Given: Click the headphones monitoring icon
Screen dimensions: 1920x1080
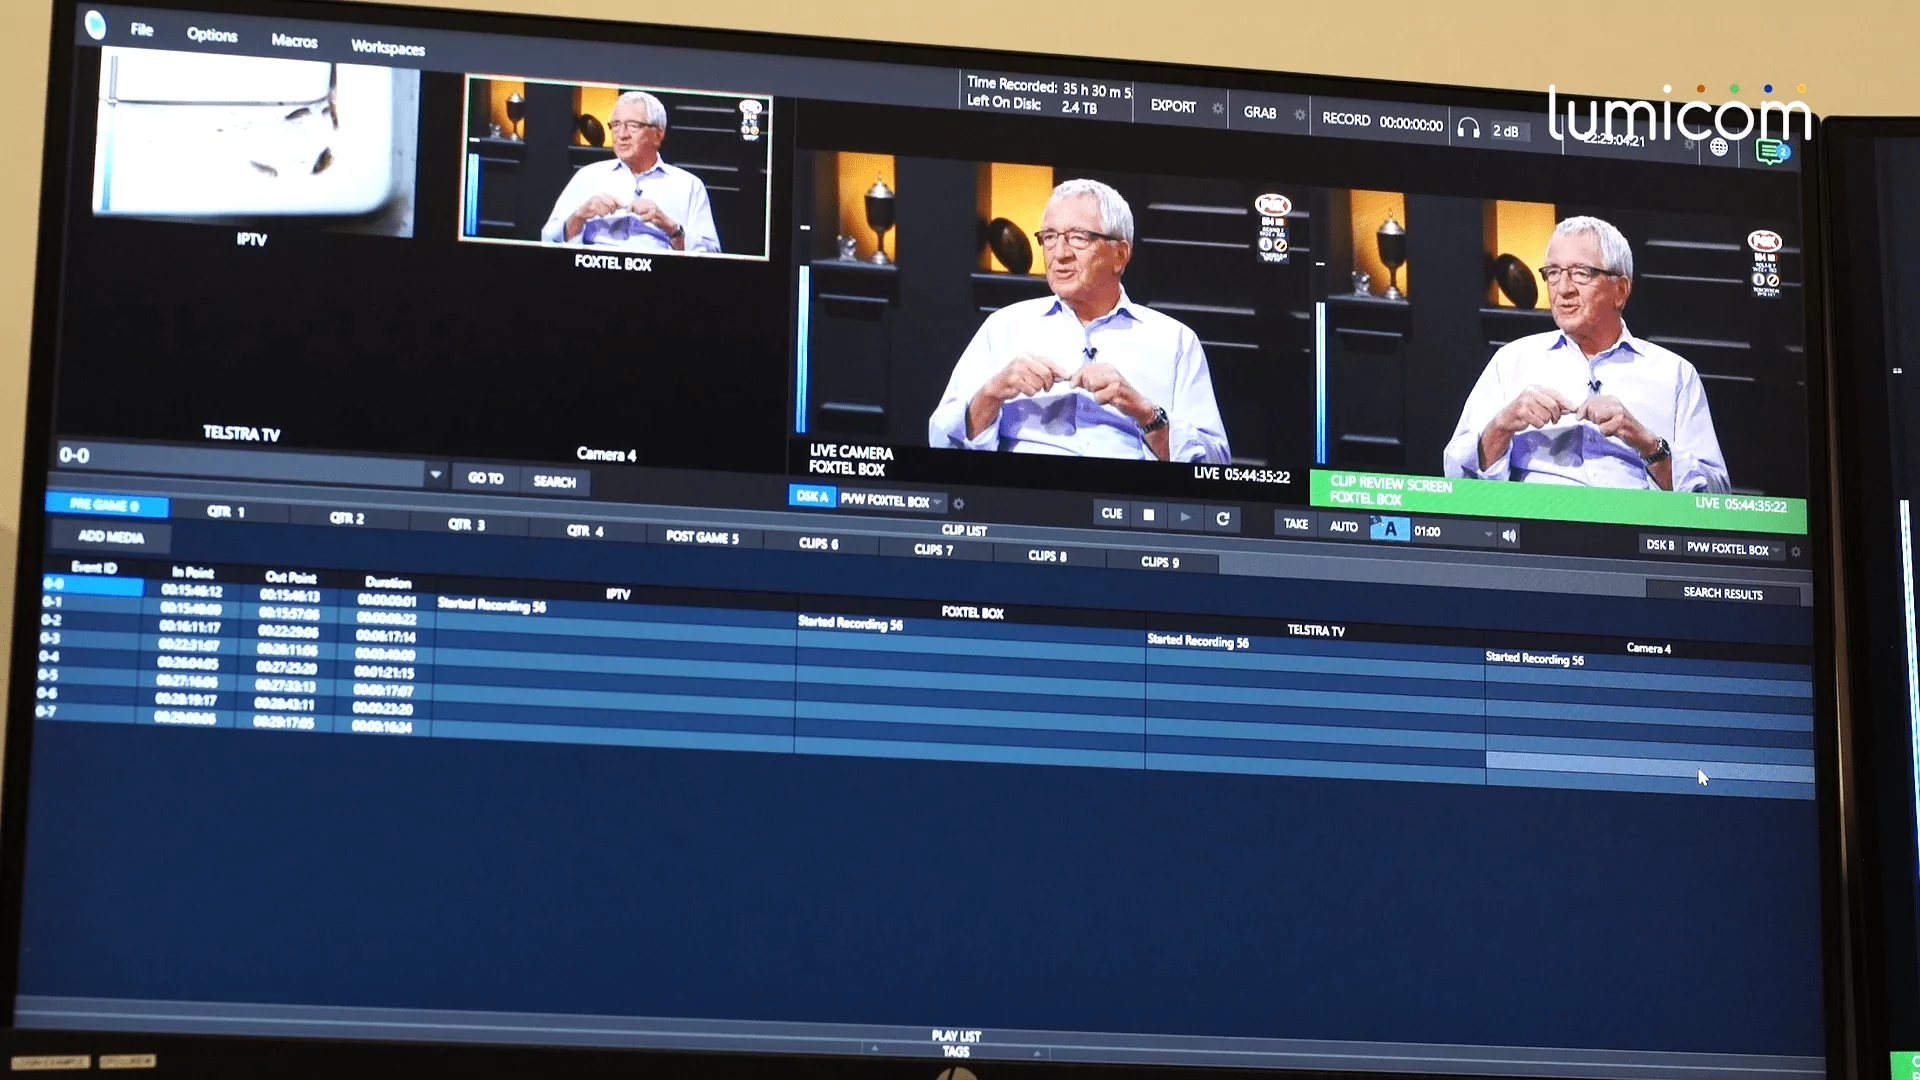Looking at the screenshot, I should [1468, 128].
